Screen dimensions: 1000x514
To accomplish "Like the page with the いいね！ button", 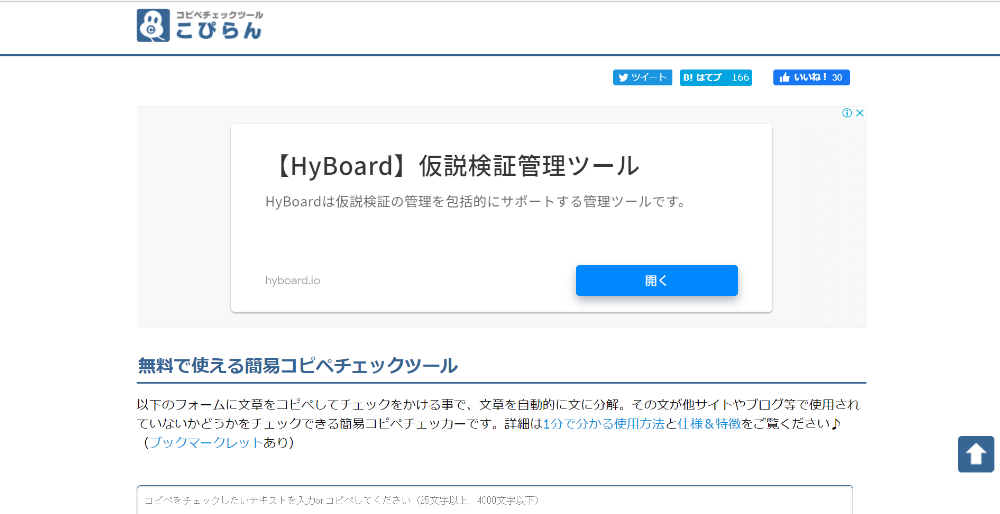I will (811, 78).
